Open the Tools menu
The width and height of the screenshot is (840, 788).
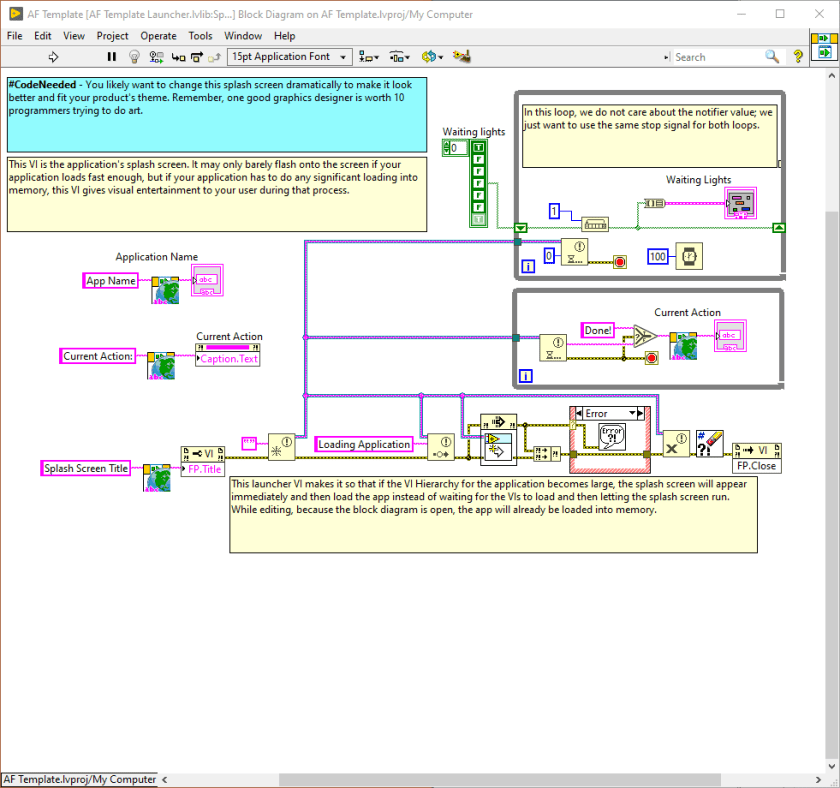click(x=200, y=36)
